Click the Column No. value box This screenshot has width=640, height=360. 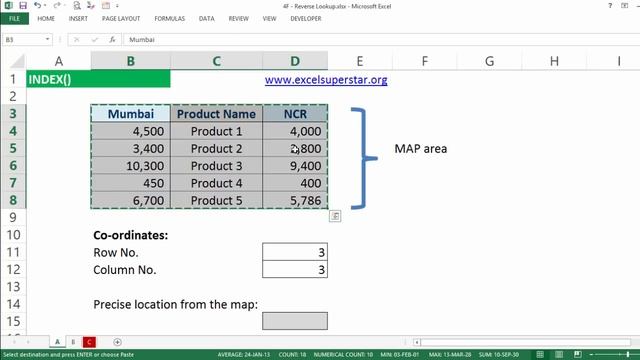point(295,269)
